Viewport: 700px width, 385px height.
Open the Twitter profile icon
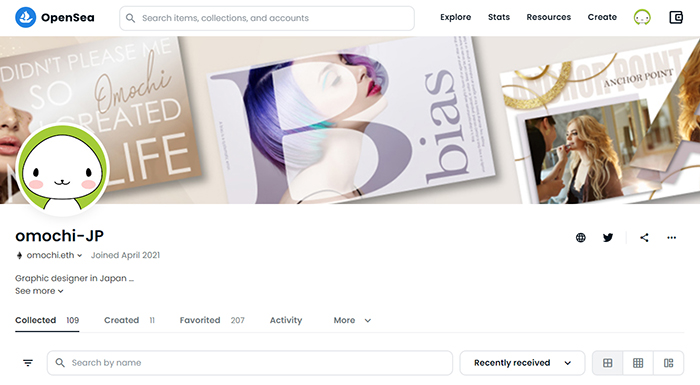point(608,238)
